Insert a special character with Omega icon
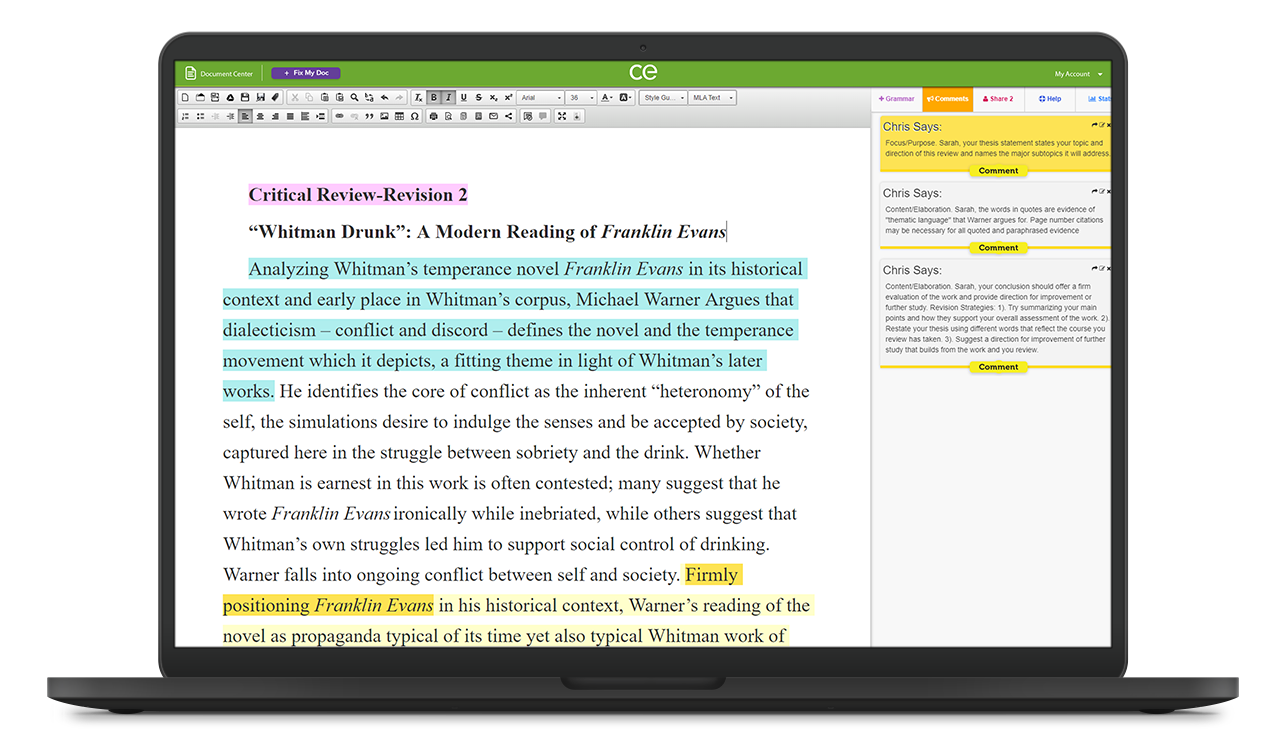This screenshot has width=1282, height=740. [x=414, y=116]
